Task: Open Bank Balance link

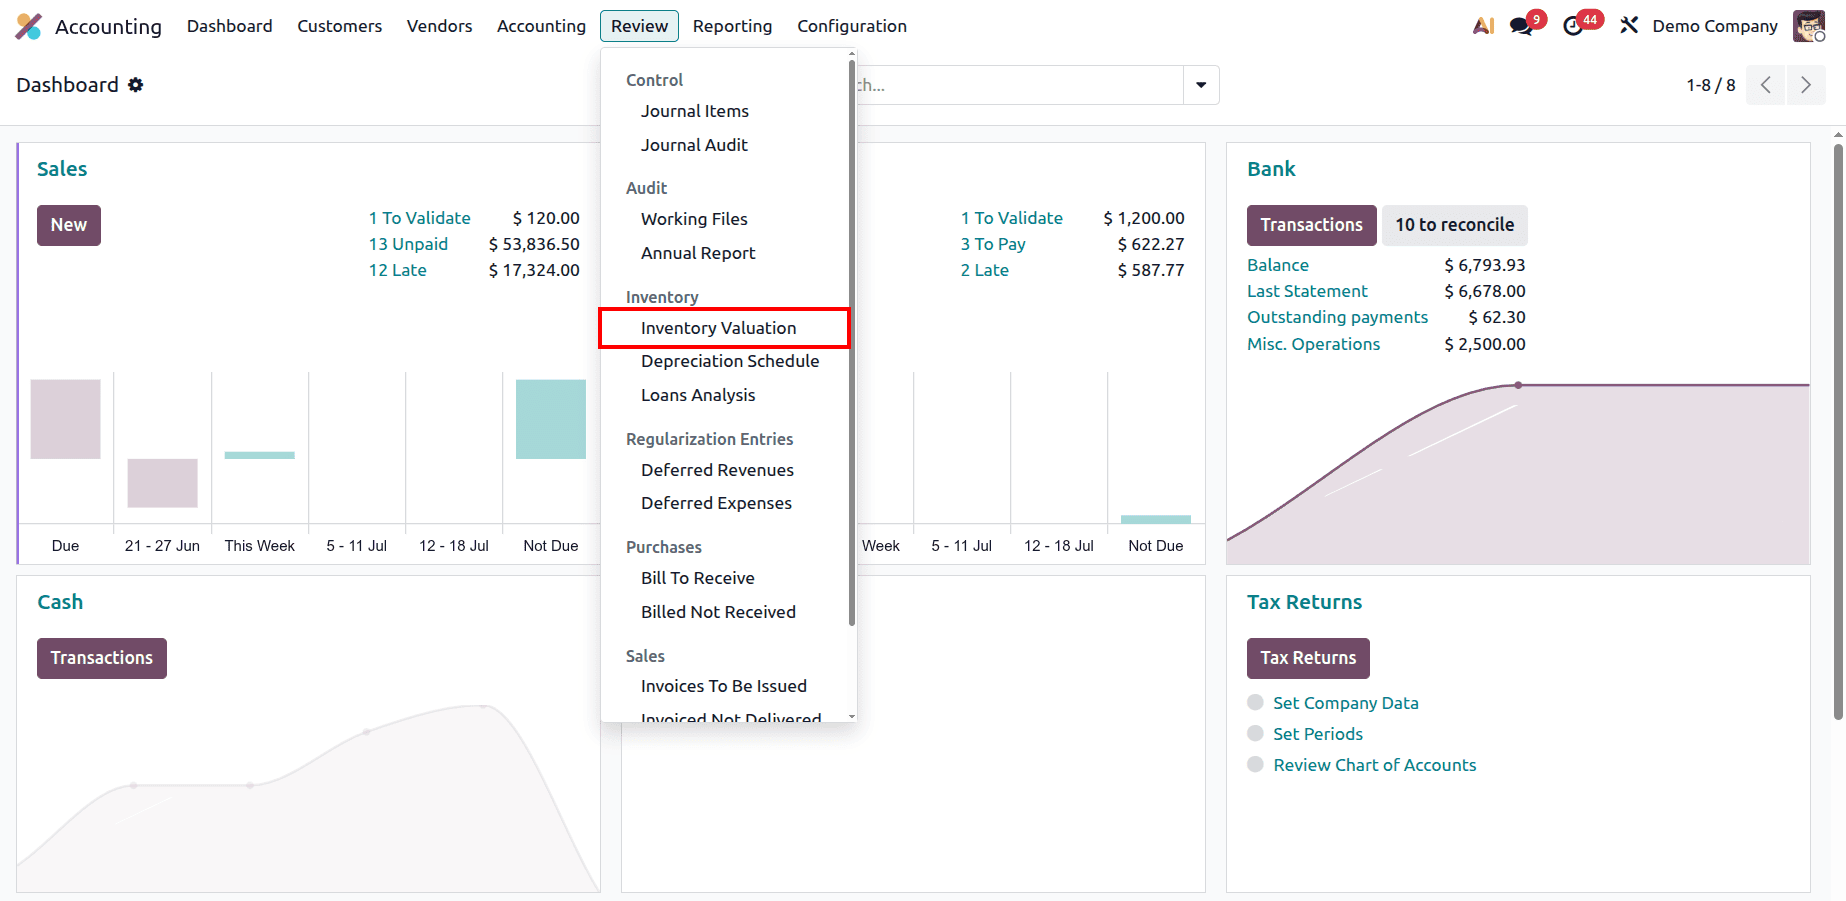Action: 1277,265
